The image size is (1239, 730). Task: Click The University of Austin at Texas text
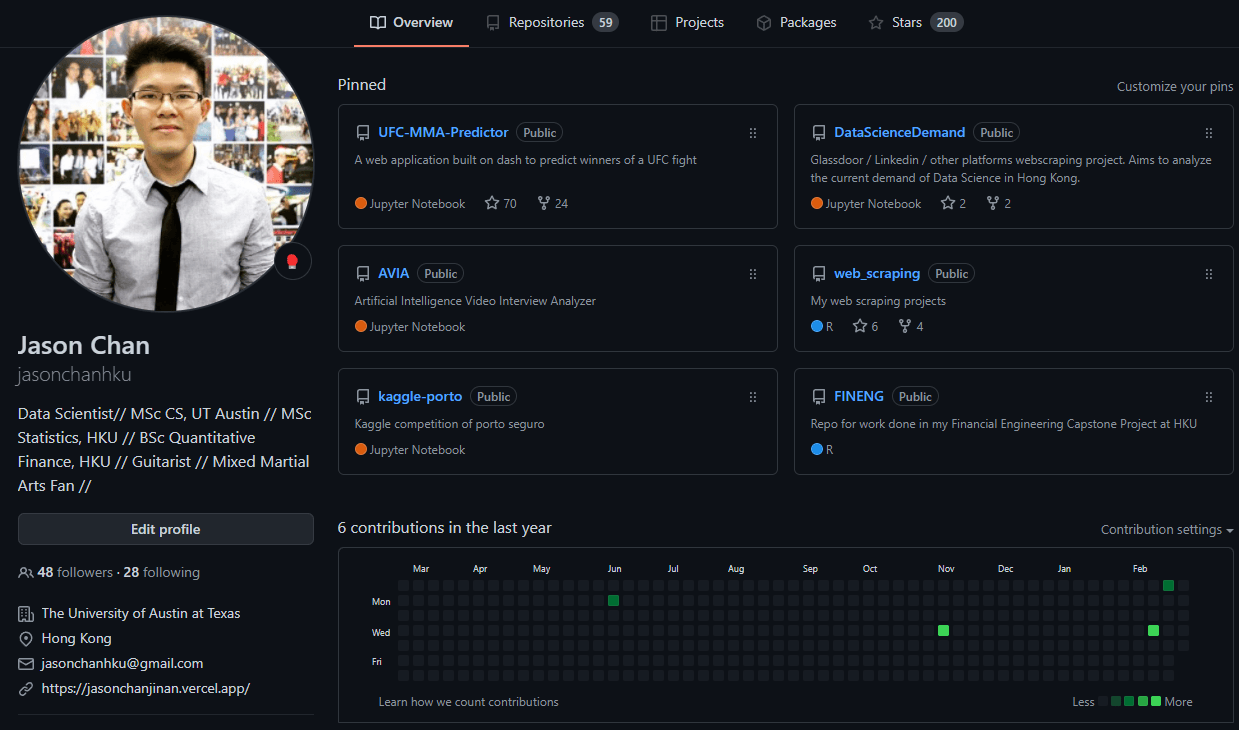tap(141, 613)
